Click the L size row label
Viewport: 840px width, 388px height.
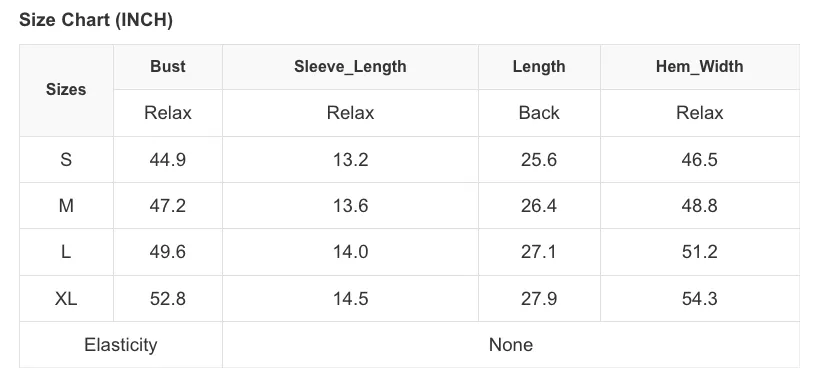(x=66, y=252)
